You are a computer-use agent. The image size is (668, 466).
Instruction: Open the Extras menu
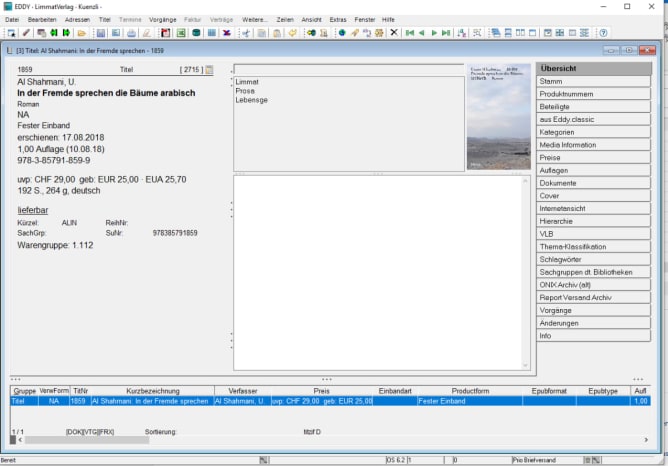[x=338, y=20]
